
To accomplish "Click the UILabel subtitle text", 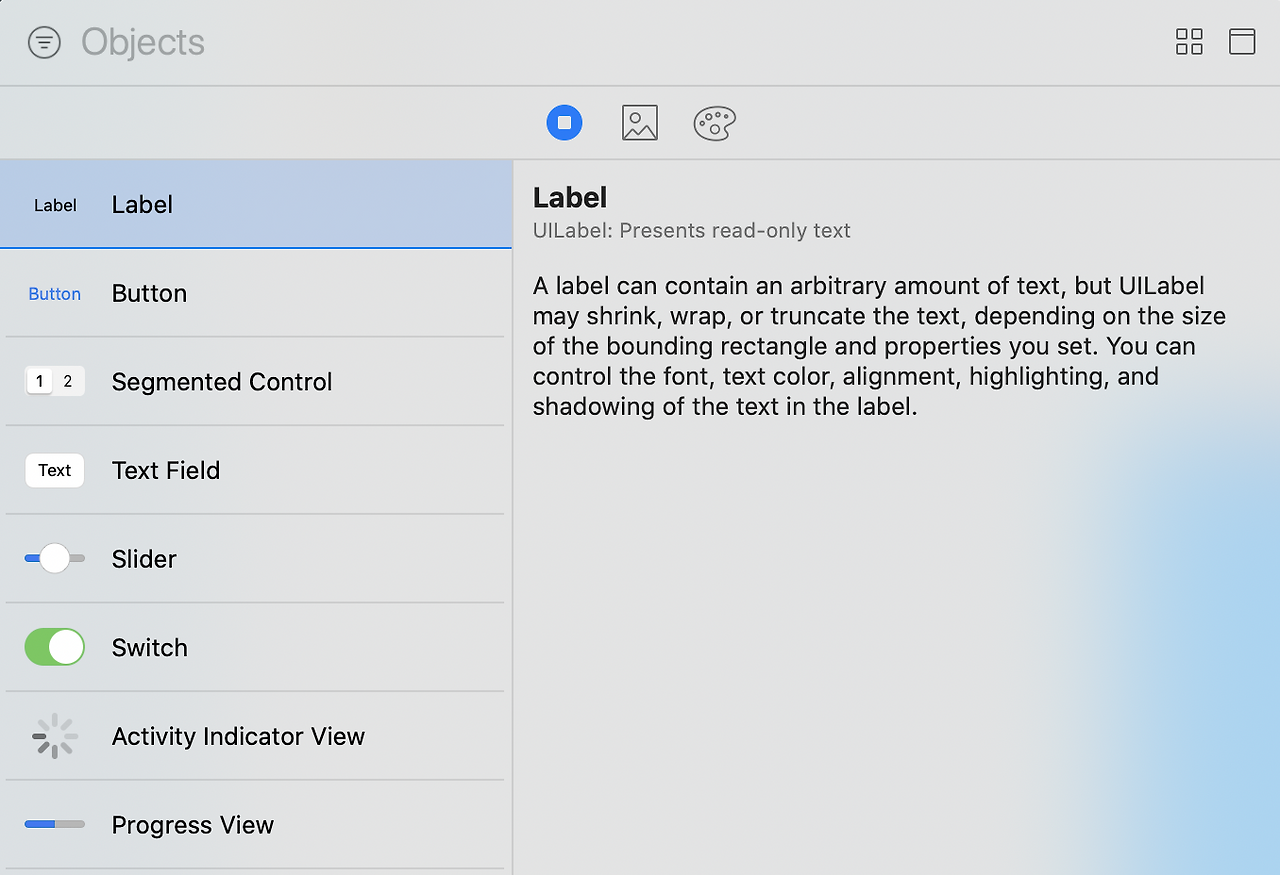I will tap(692, 231).
